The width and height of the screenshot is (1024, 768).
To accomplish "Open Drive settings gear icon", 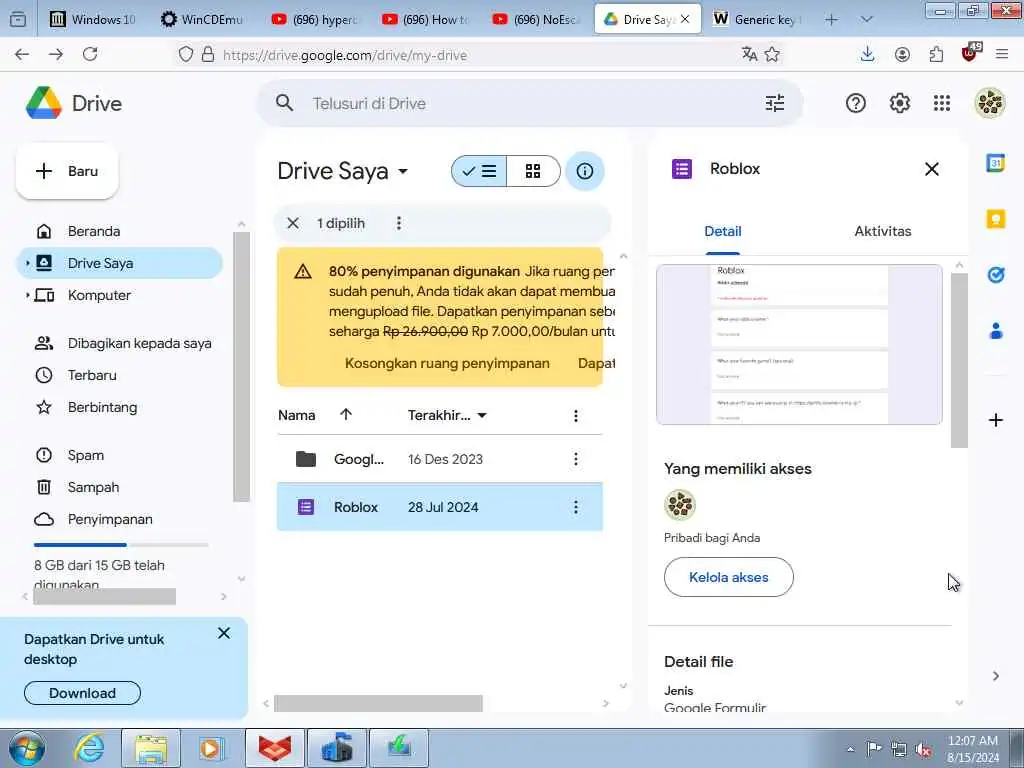I will coord(899,103).
